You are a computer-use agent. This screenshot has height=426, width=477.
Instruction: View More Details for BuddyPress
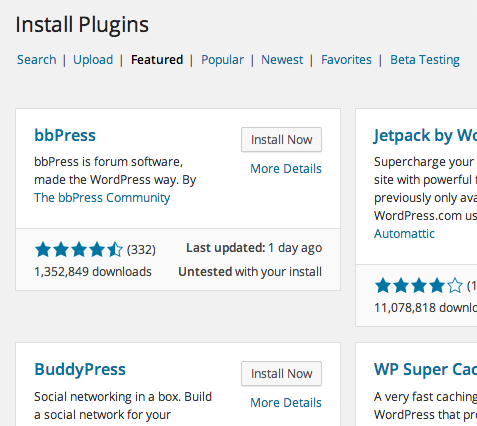[286, 403]
